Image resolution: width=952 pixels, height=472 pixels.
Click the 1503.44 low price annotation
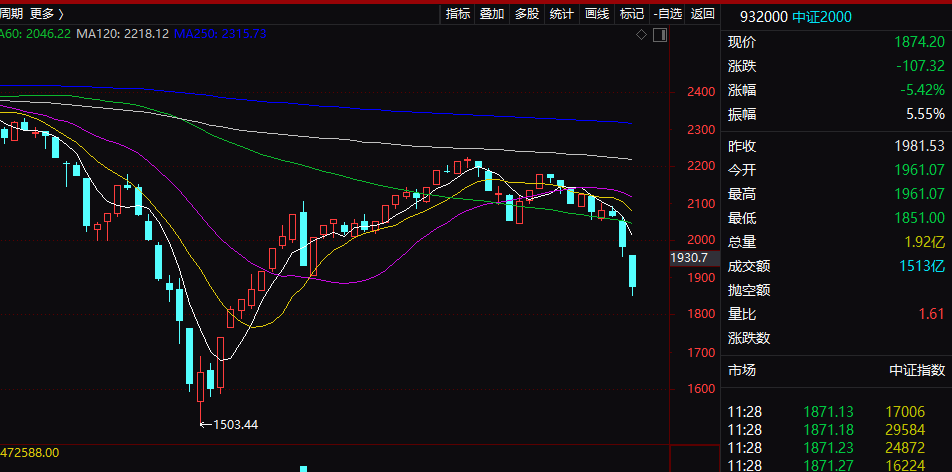(x=236, y=425)
